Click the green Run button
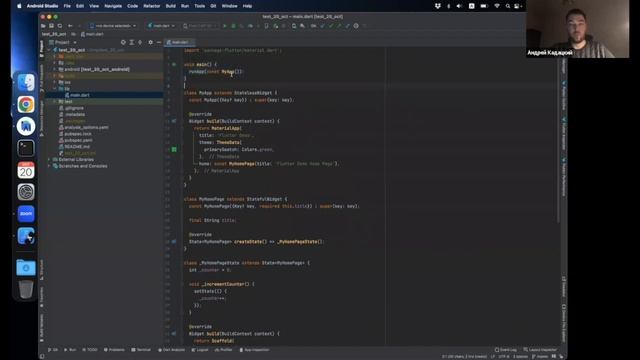The width and height of the screenshot is (640, 360). pos(224,26)
